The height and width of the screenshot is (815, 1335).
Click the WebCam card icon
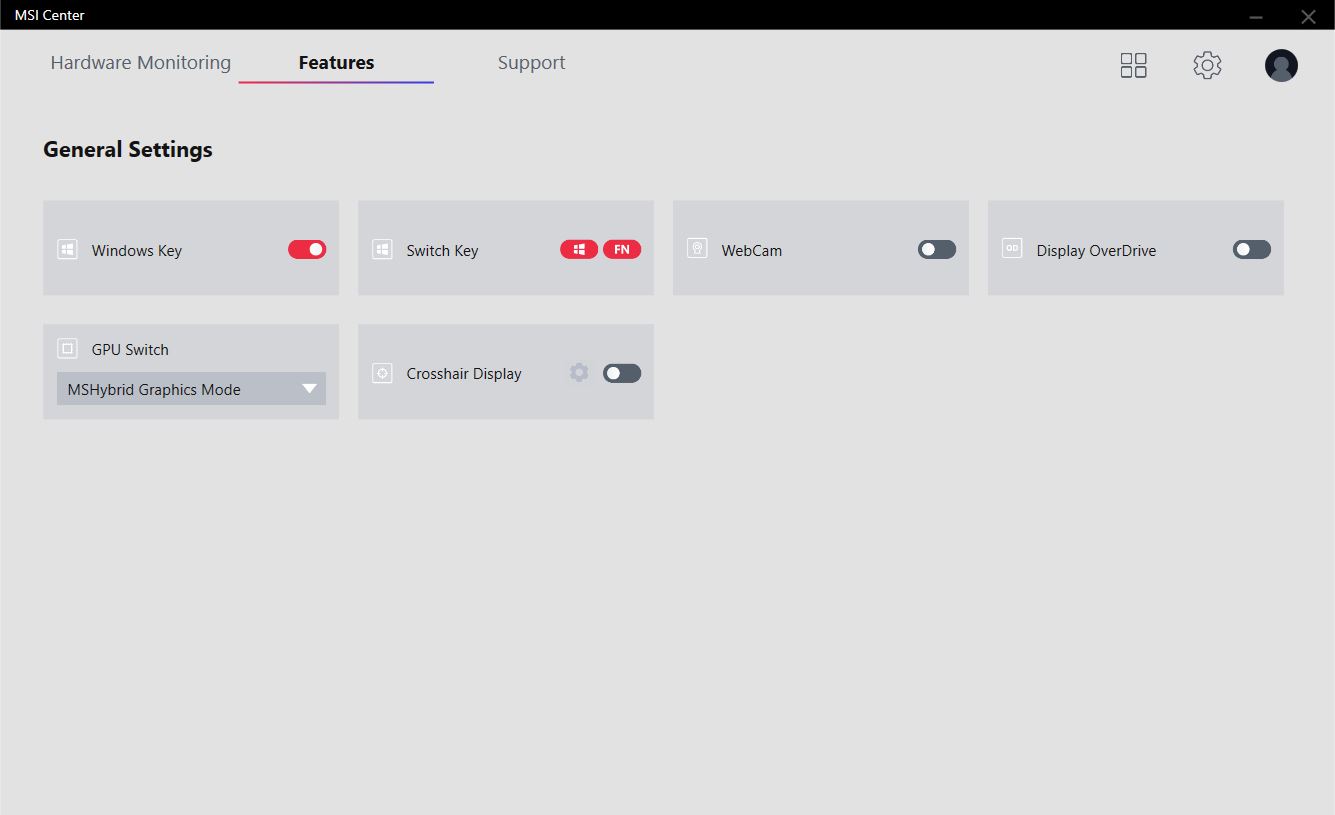(x=697, y=248)
